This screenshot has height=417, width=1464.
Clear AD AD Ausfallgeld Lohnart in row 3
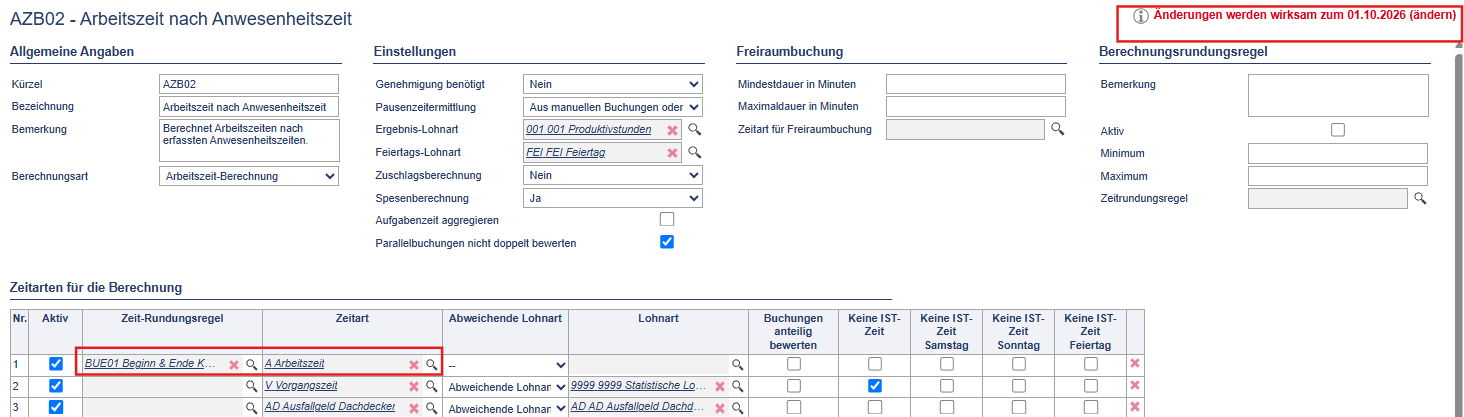[x=719, y=408]
